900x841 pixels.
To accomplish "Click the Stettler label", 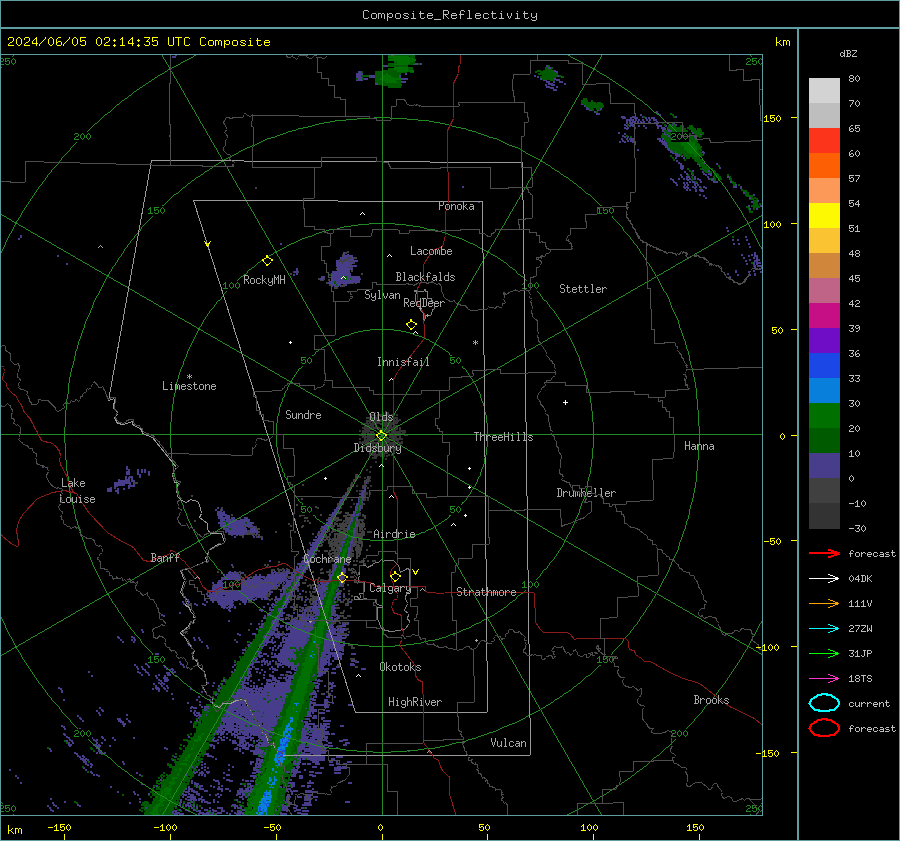I will pyautogui.click(x=583, y=289).
